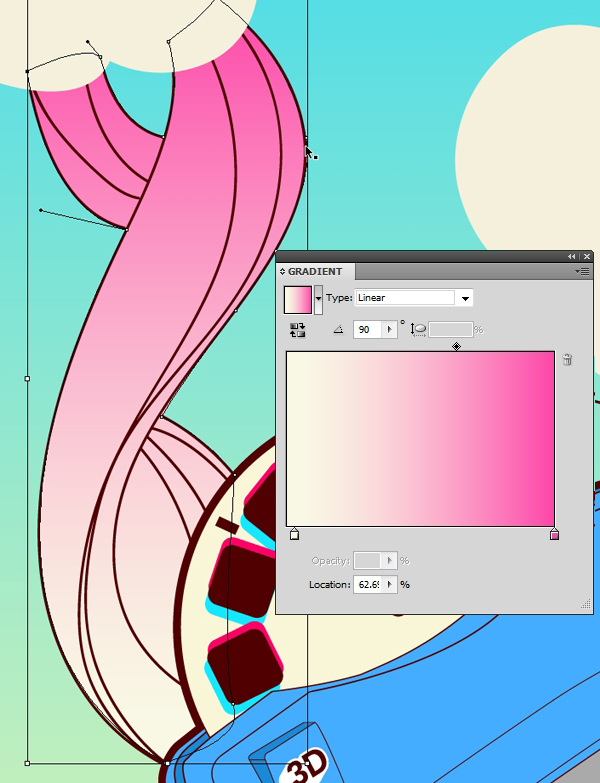Screen dimensions: 600x783
Task: Click the large gradient preview bar
Action: (420, 438)
